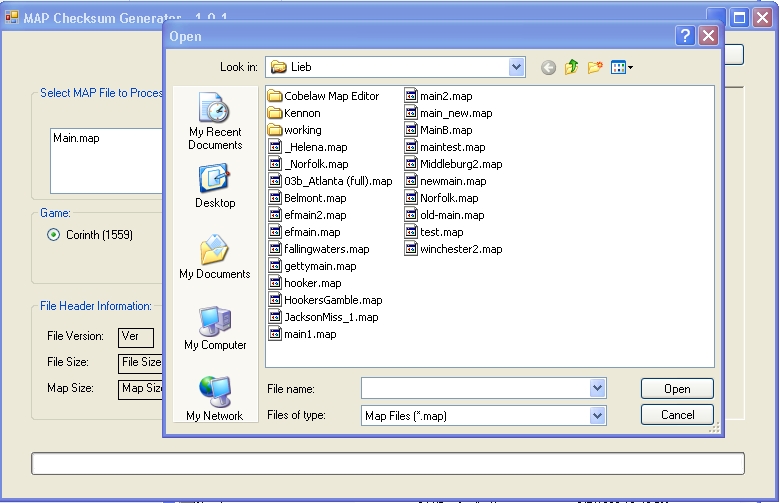Click the Cancel button
This screenshot has width=780, height=503.
pos(677,414)
